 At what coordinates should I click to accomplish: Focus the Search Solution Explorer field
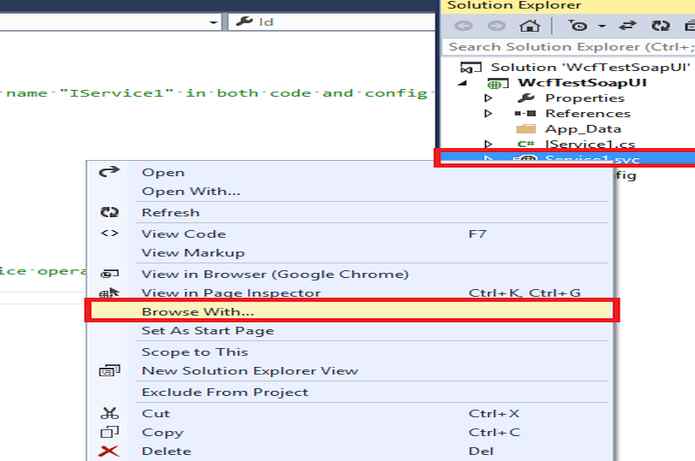(569, 47)
